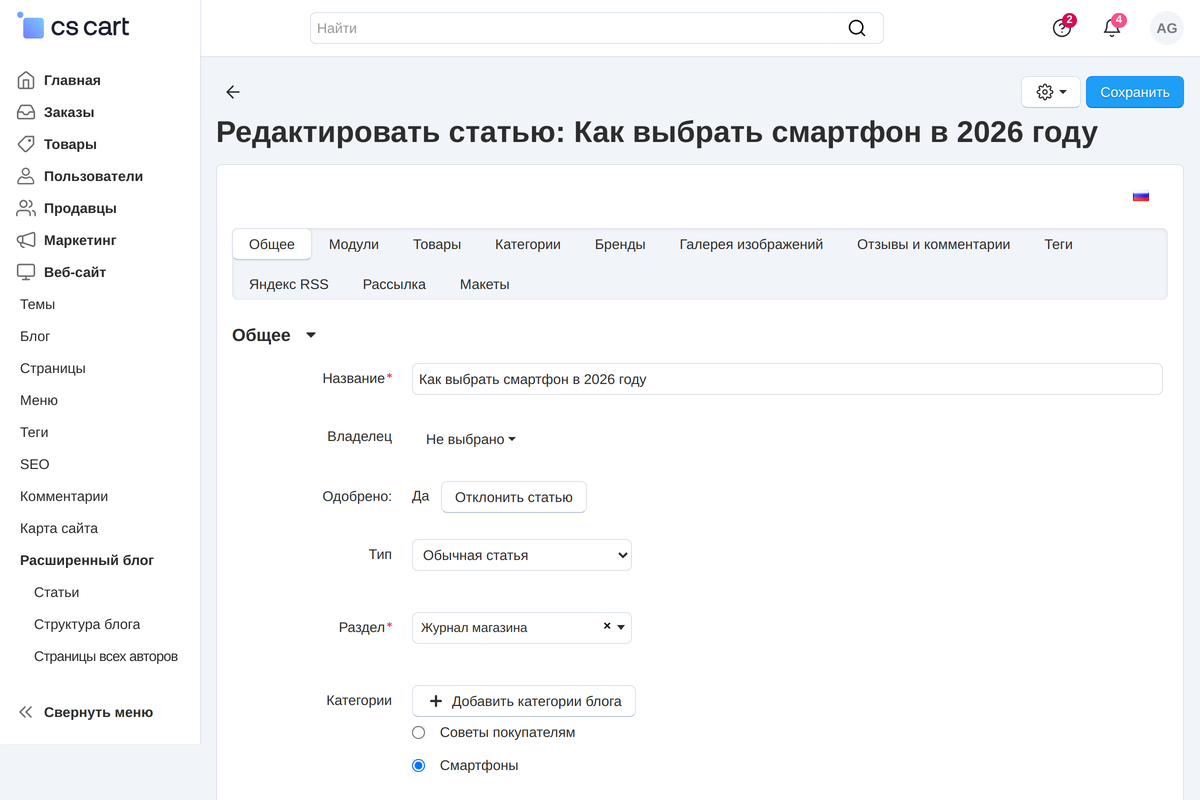1200x800 pixels.
Task: Open Расширенный блог in the sidebar
Action: tap(87, 560)
